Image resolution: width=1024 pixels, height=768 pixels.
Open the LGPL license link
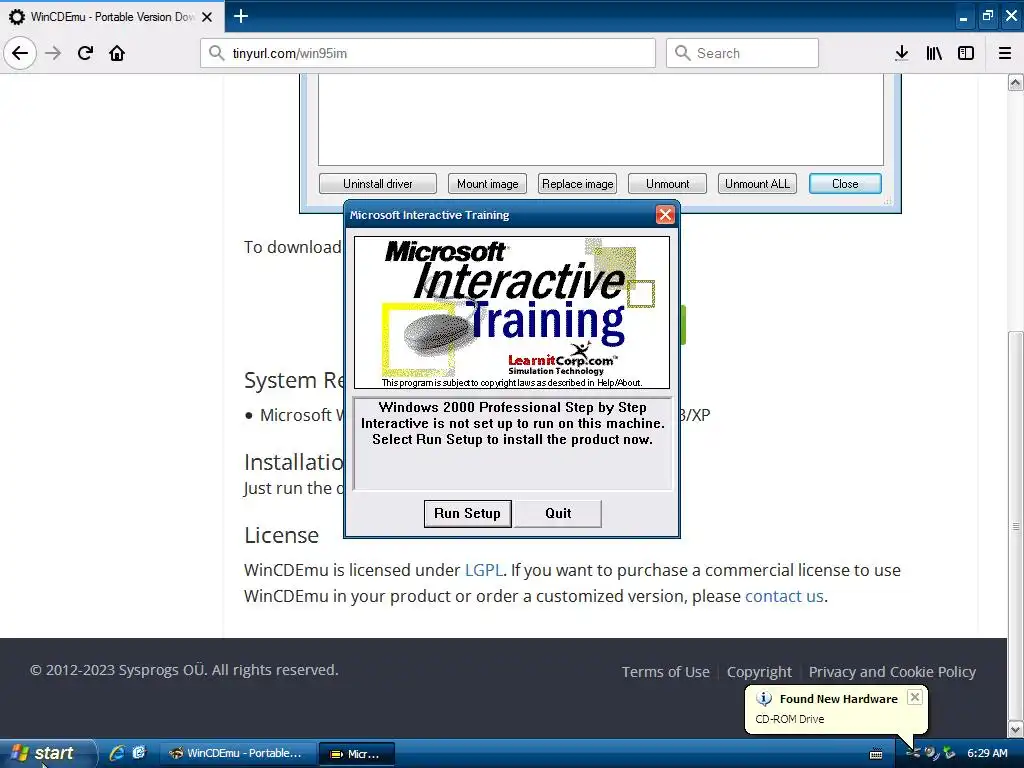point(484,570)
